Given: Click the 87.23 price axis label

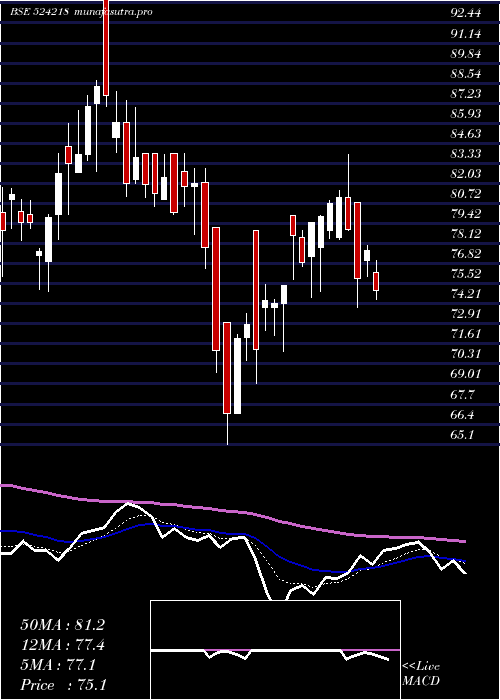Looking at the screenshot, I should coord(466,94).
